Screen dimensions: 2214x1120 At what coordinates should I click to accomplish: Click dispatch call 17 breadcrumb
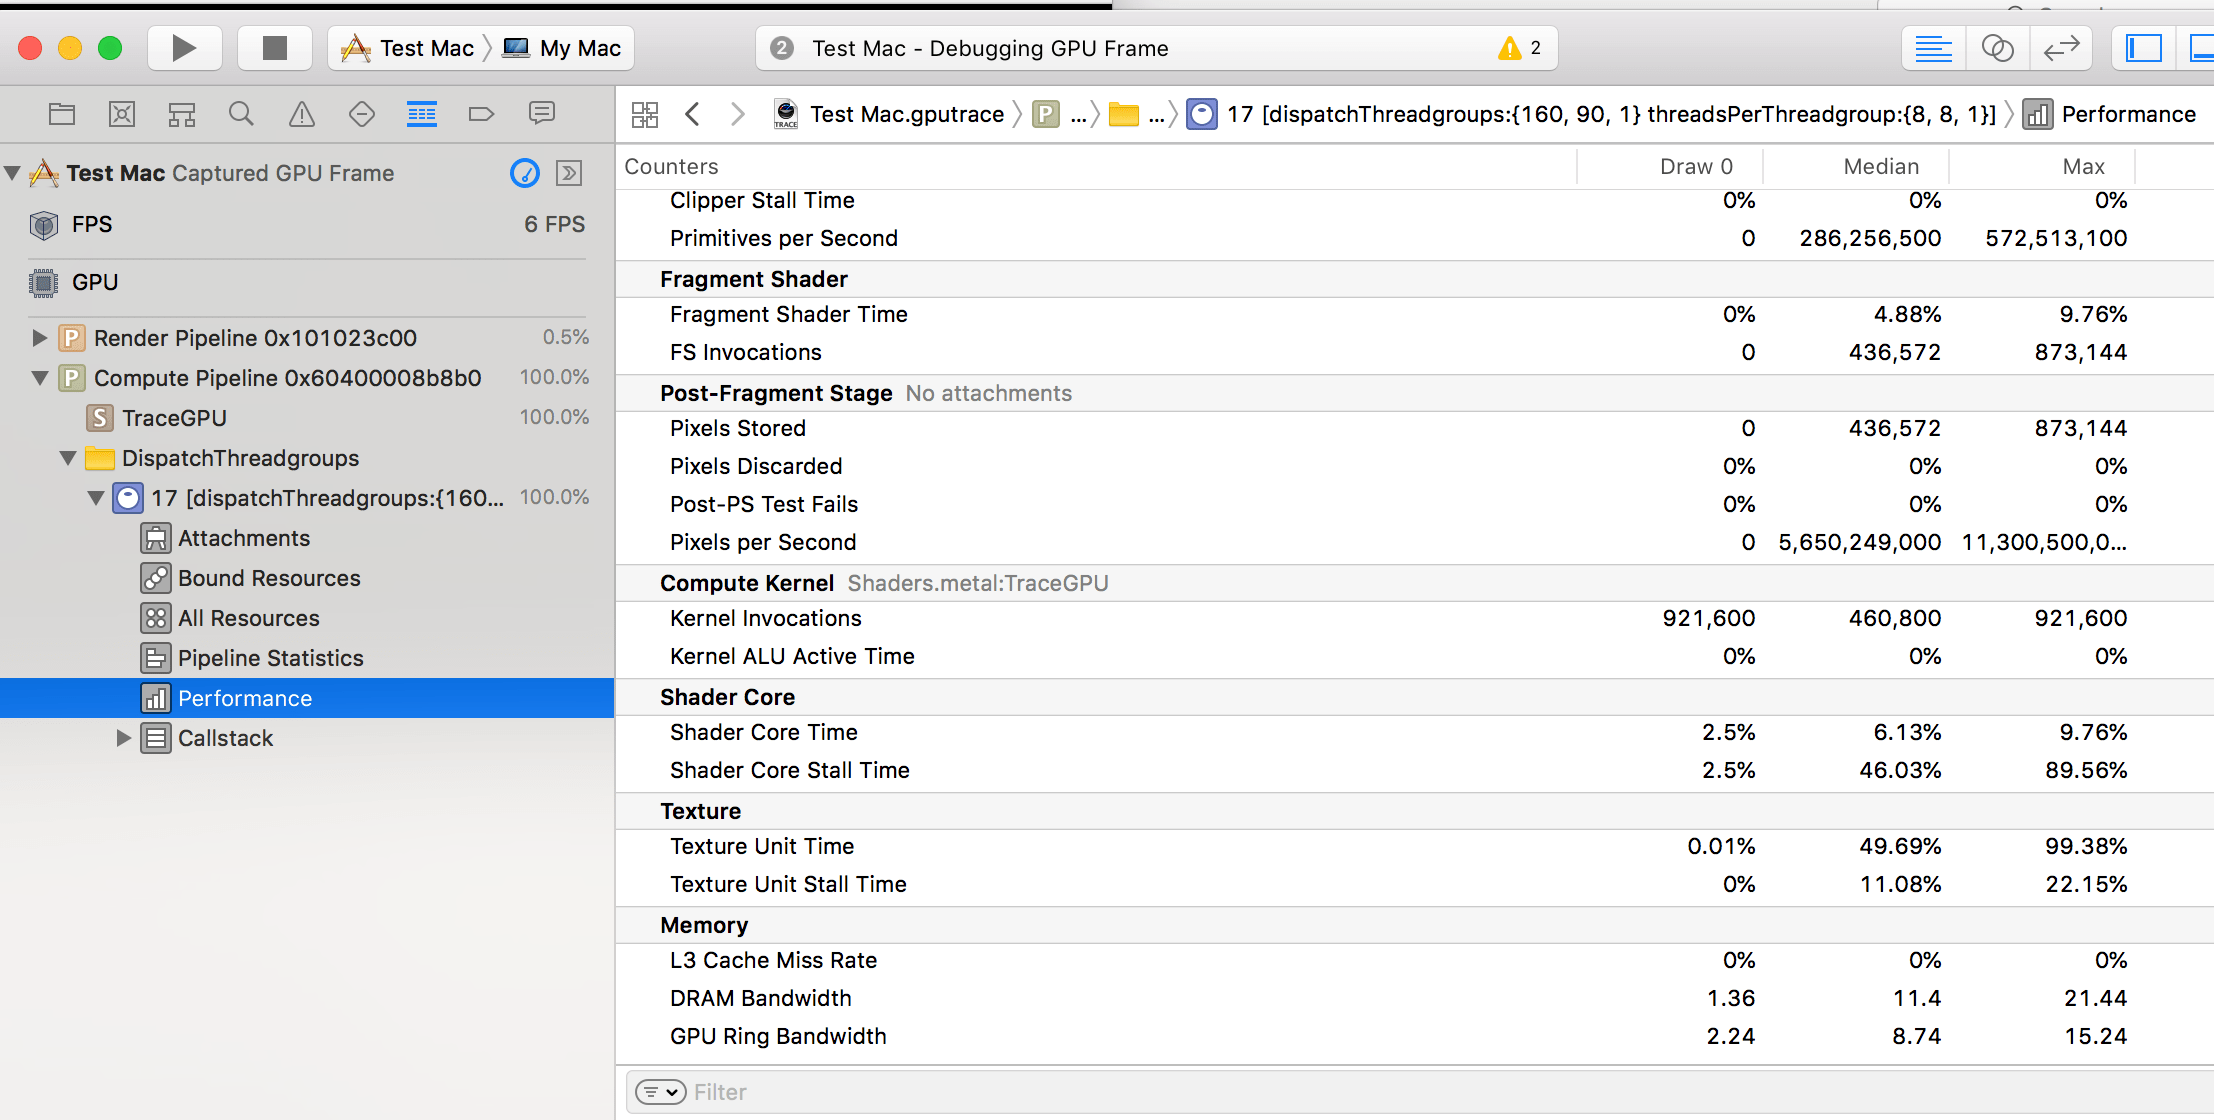coord(1592,114)
